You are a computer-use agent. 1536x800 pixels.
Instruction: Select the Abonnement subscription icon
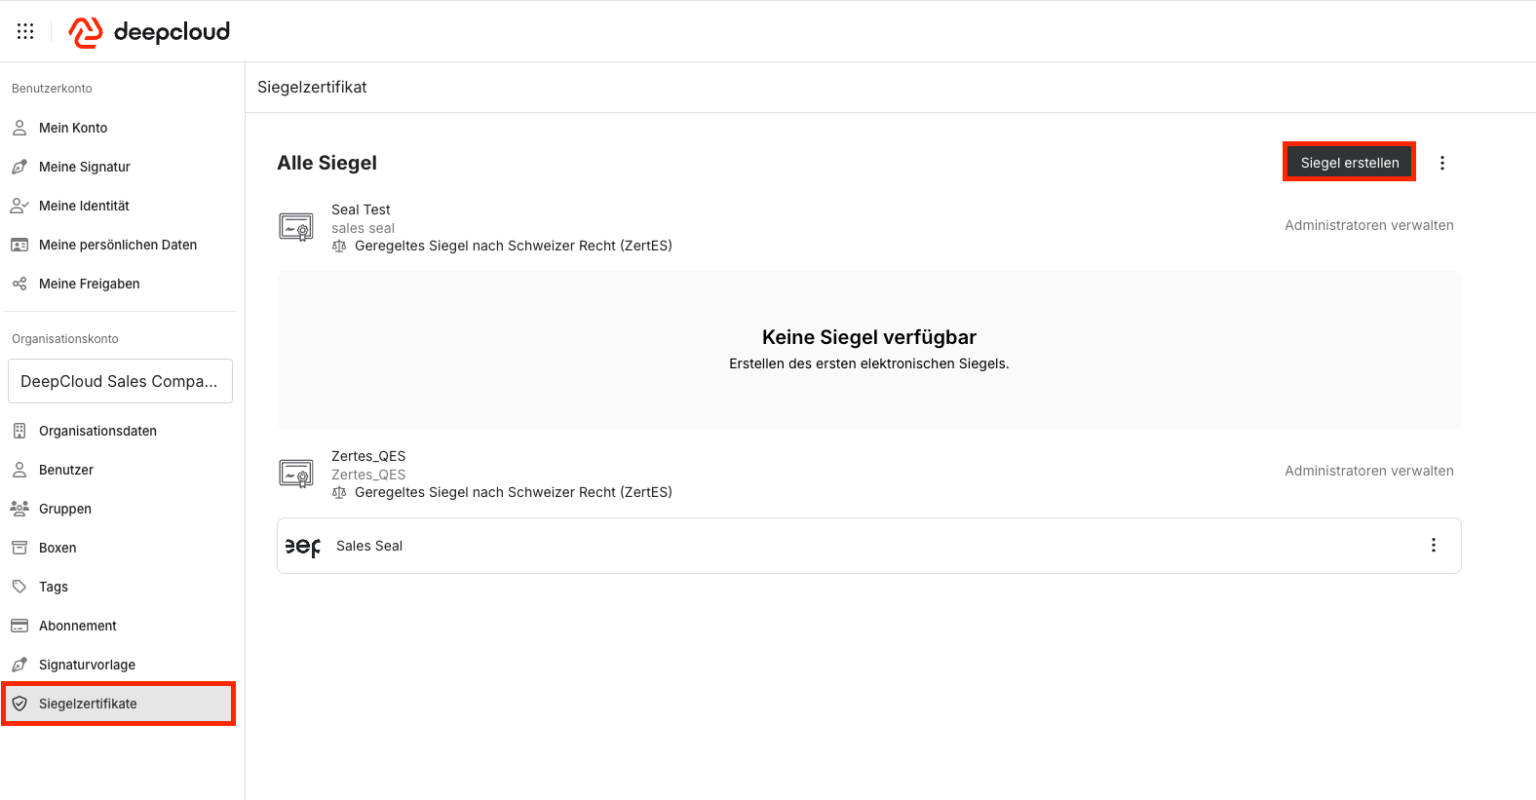click(18, 625)
